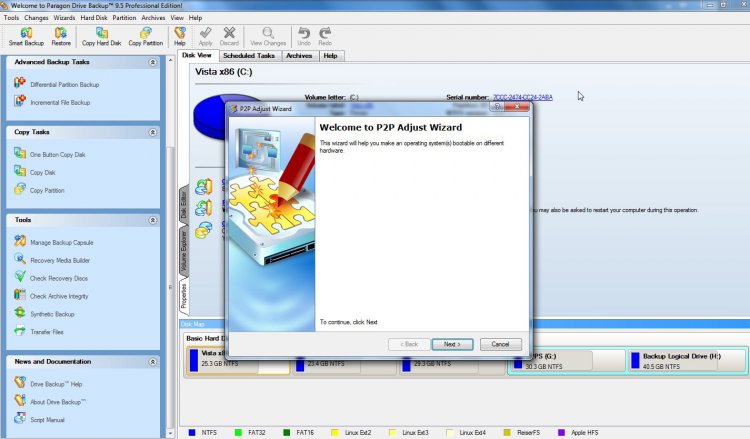
Task: Switch to the Disk View tab
Action: (x=197, y=55)
